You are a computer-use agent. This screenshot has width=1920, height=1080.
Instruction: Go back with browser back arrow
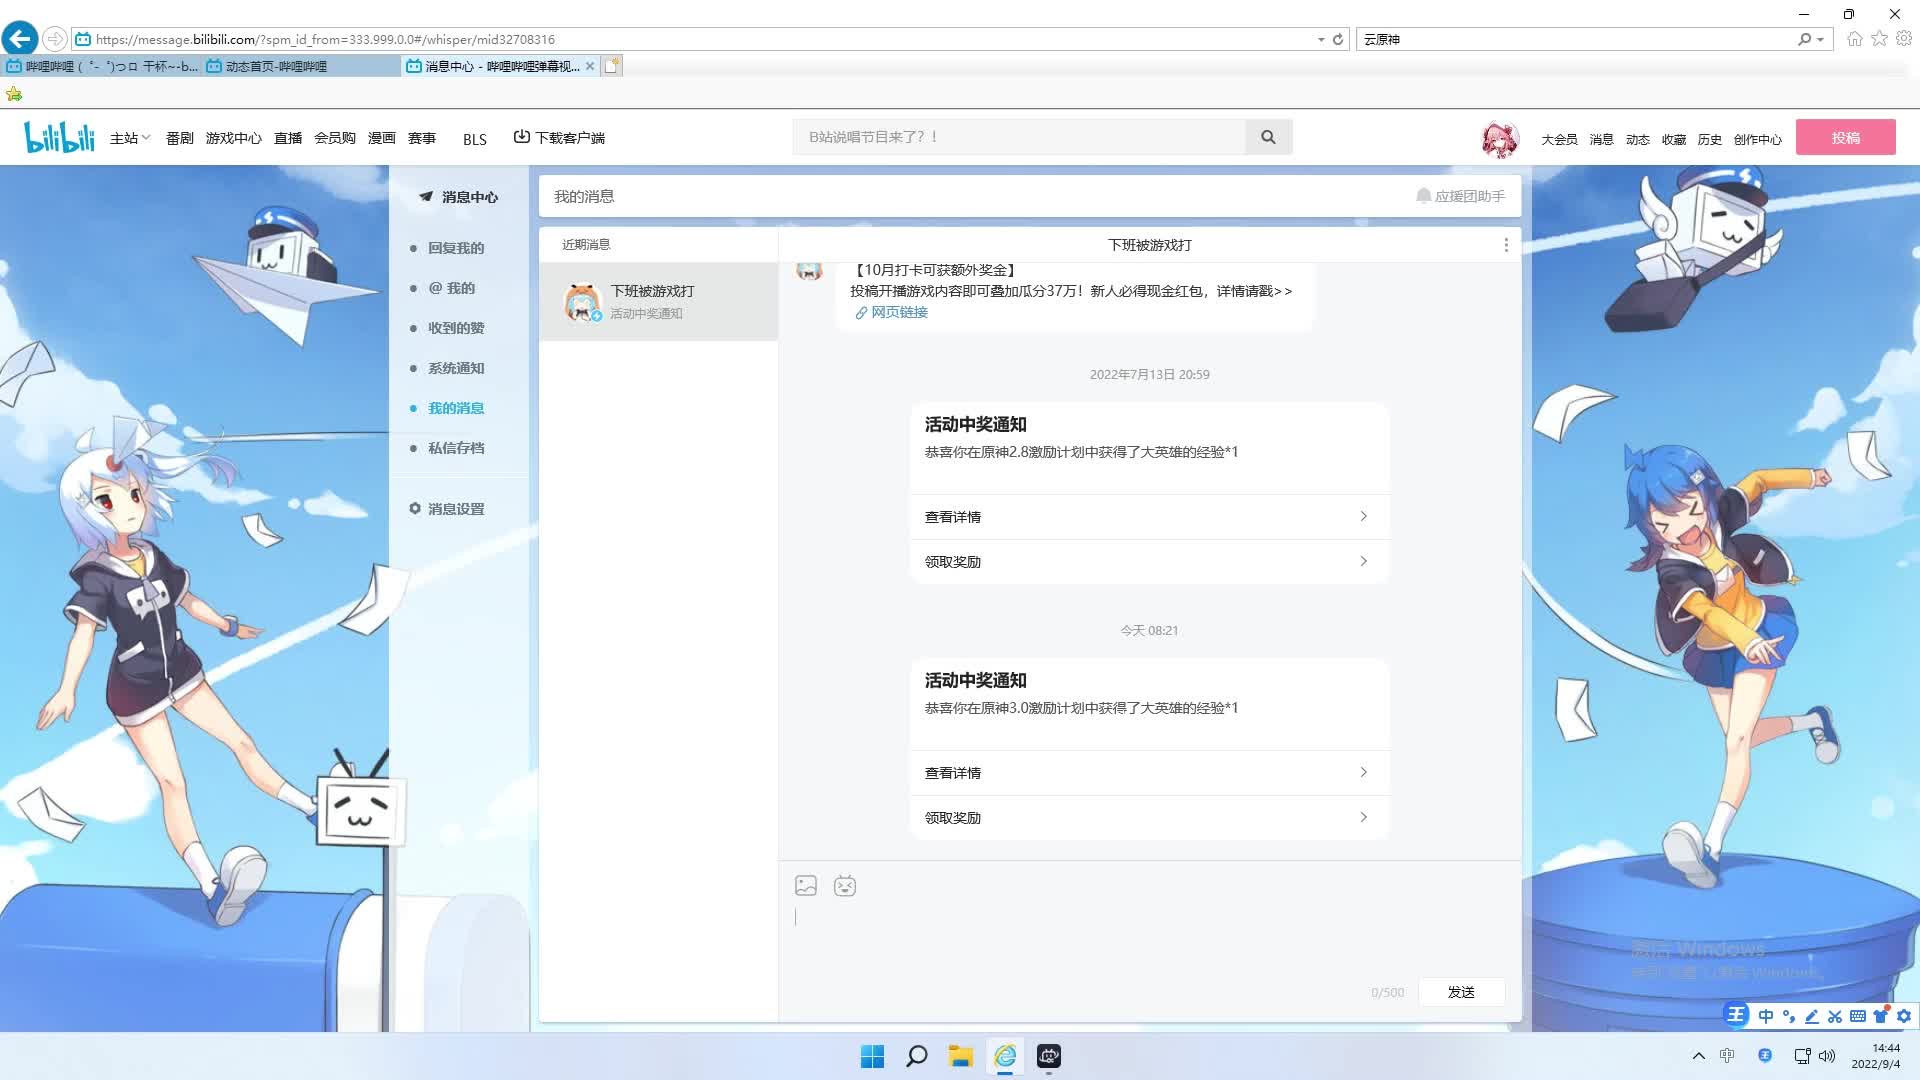point(20,39)
